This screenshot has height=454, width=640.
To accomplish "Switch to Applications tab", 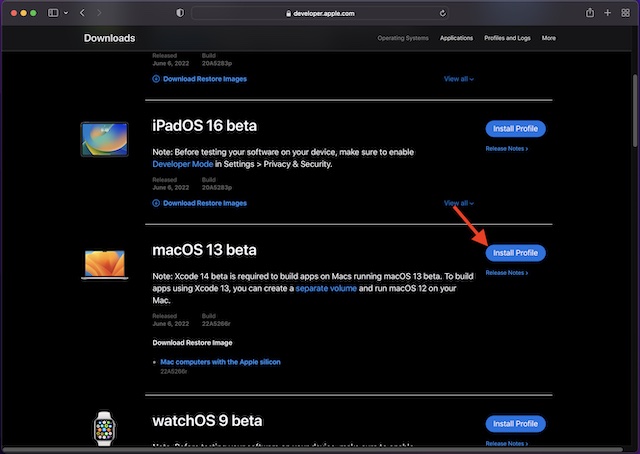I will [456, 38].
